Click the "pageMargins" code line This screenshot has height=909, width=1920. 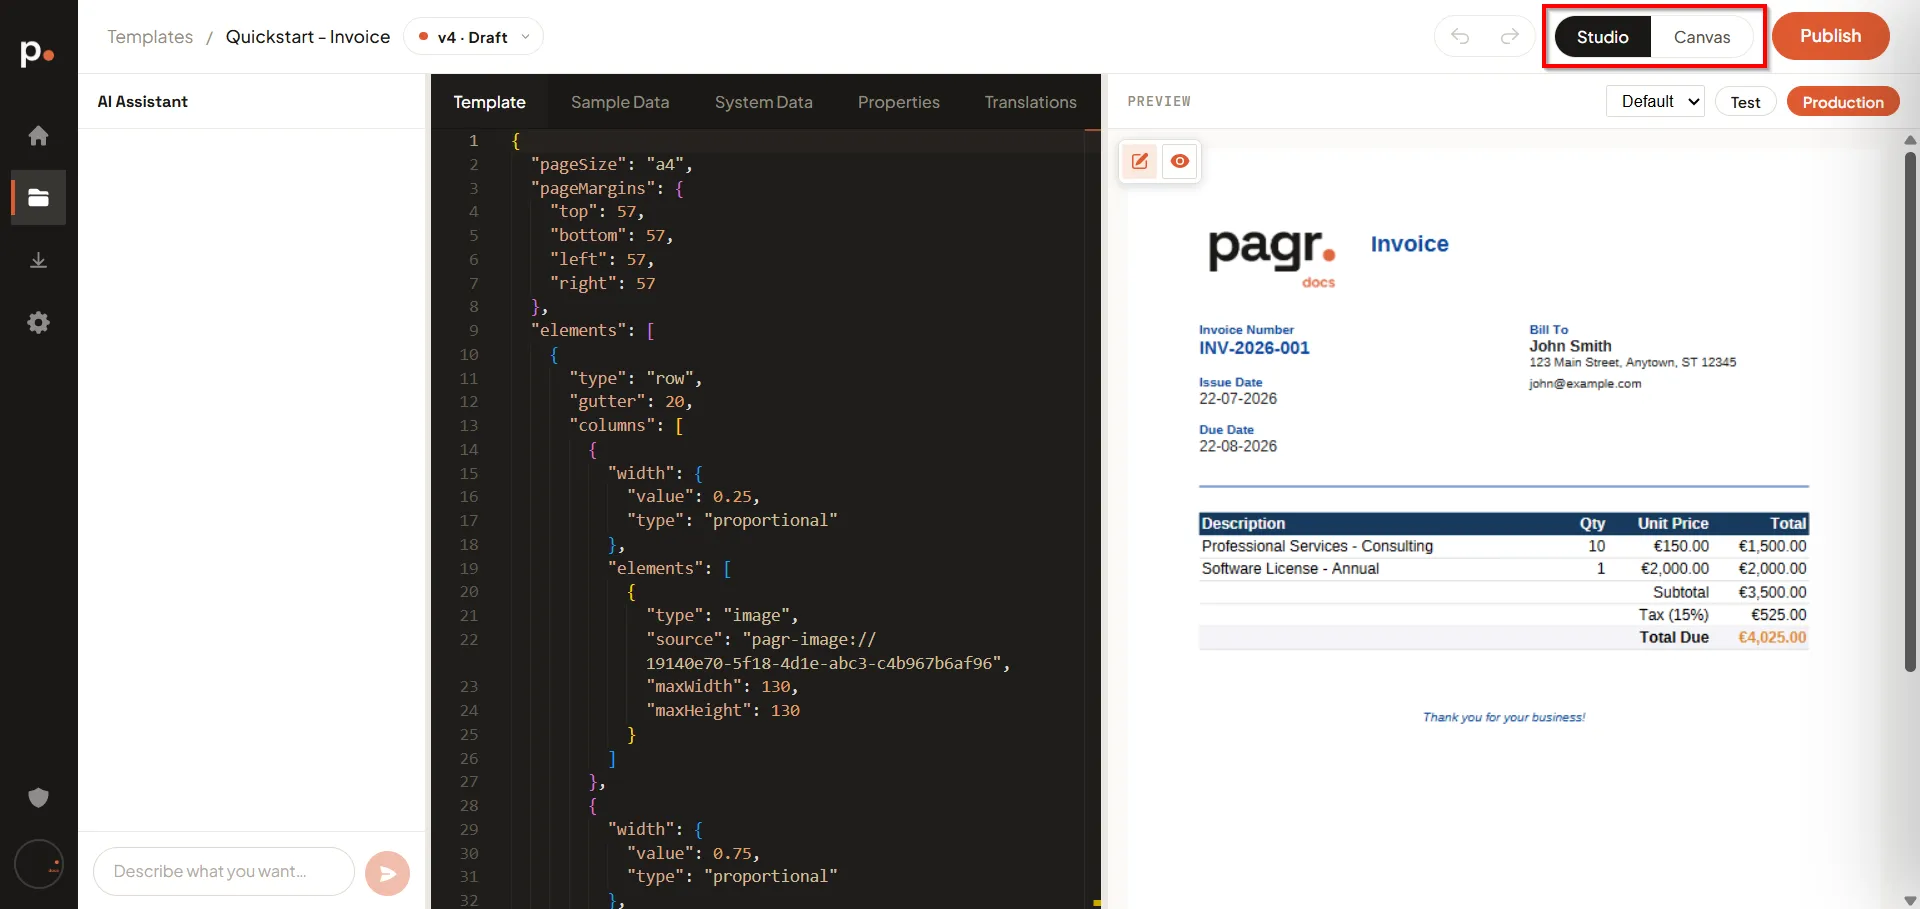[607, 188]
